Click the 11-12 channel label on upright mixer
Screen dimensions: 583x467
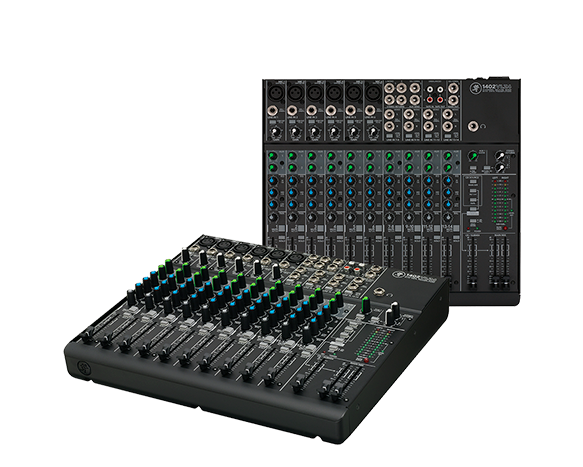pyautogui.click(x=428, y=226)
